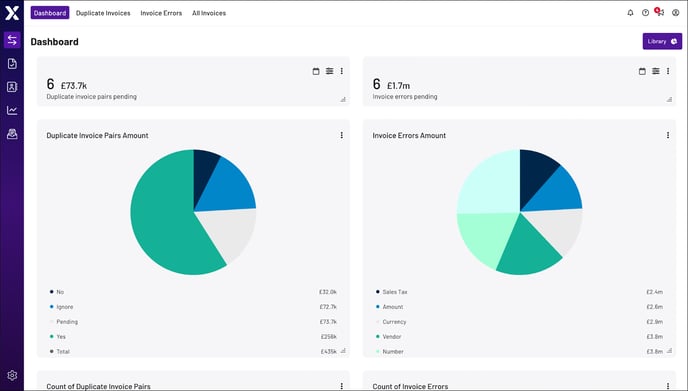Viewport: 688px width, 391px height.
Task: Click Count of Duplicate Invoice Pairs title
Action: tap(98, 387)
